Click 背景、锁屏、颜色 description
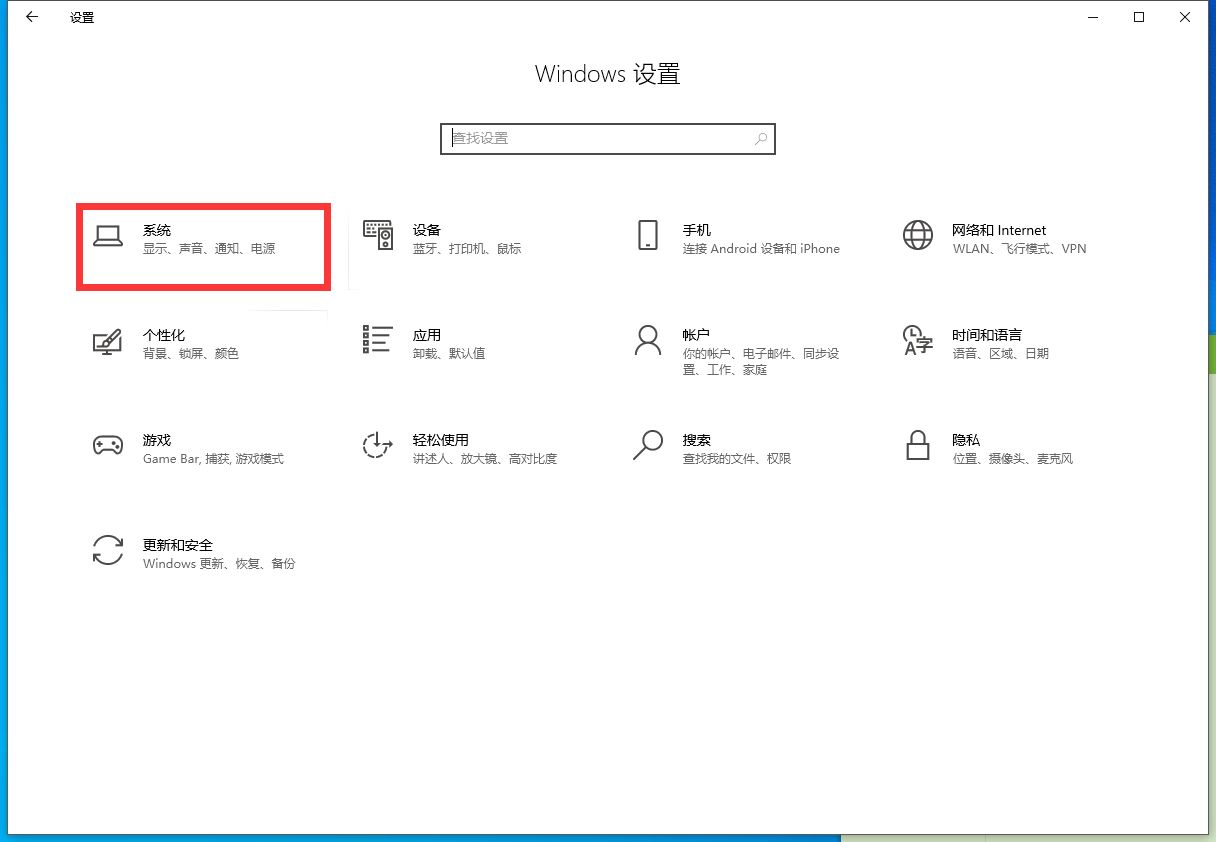Image resolution: width=1216 pixels, height=842 pixels. [x=191, y=354]
